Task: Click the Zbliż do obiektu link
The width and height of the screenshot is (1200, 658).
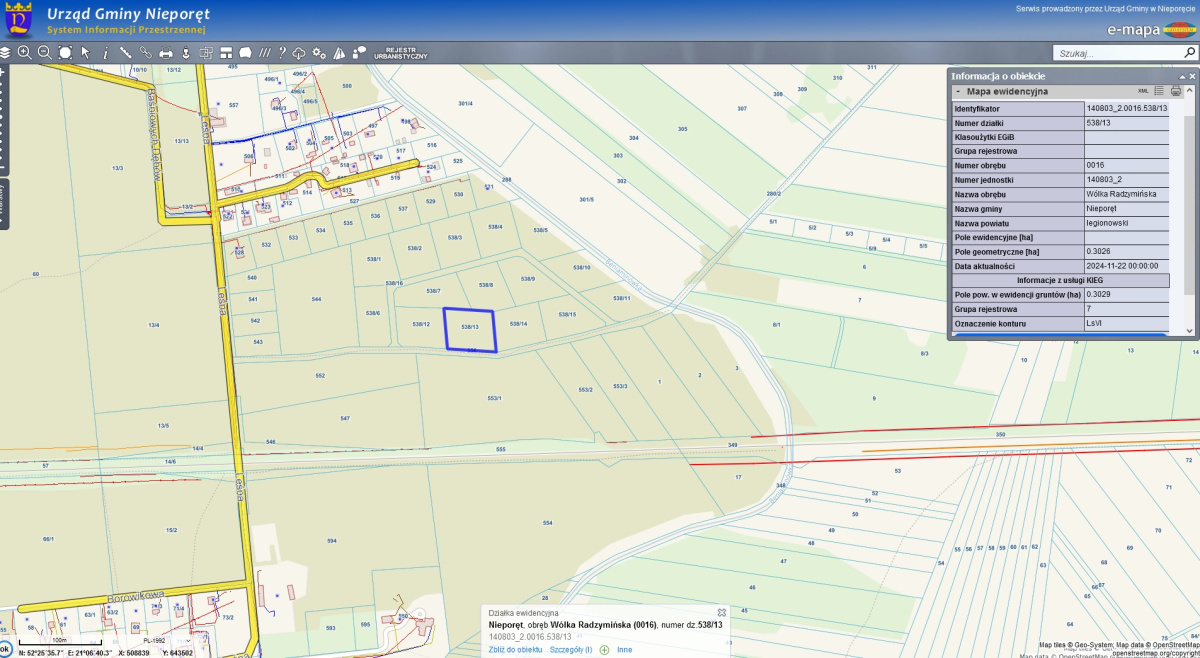Action: coord(515,649)
